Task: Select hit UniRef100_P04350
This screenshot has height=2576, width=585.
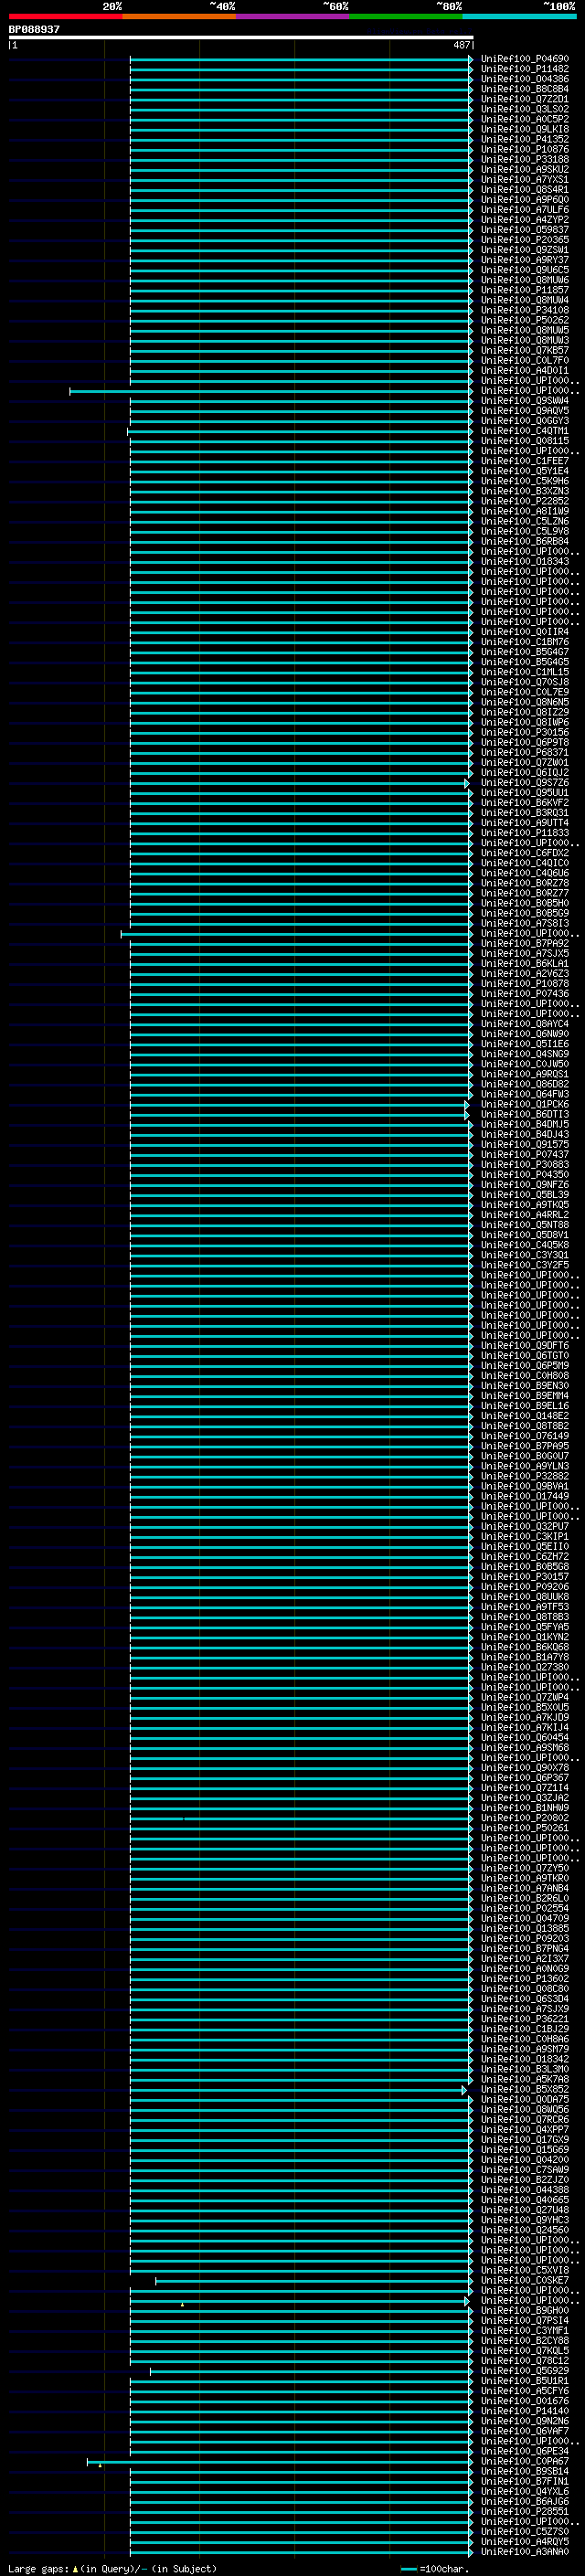Action: point(524,1174)
